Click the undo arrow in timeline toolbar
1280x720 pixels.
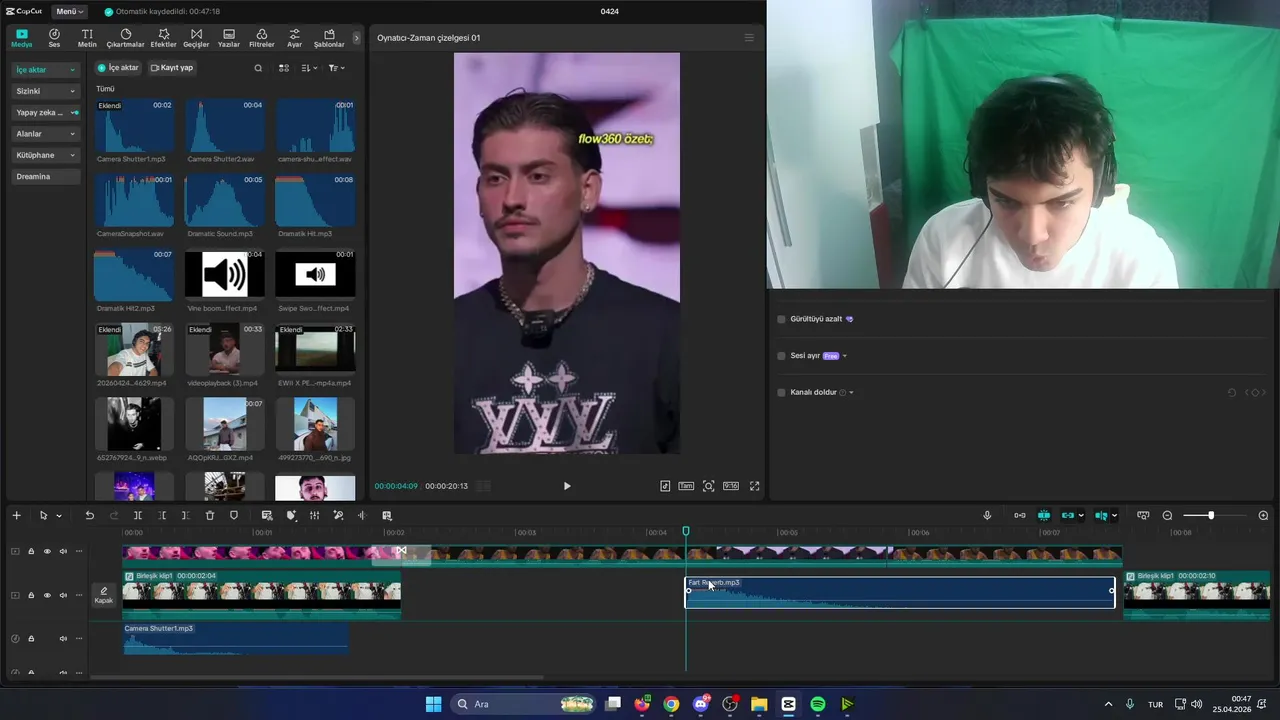[x=89, y=516]
